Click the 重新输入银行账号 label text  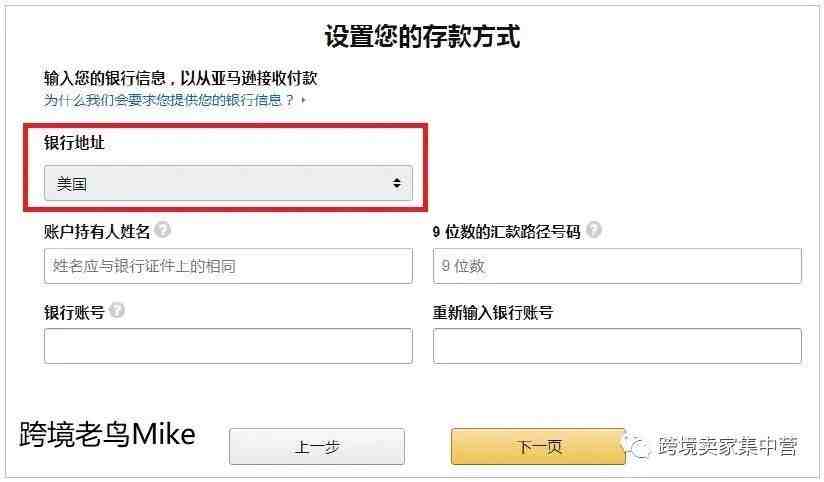[493, 312]
